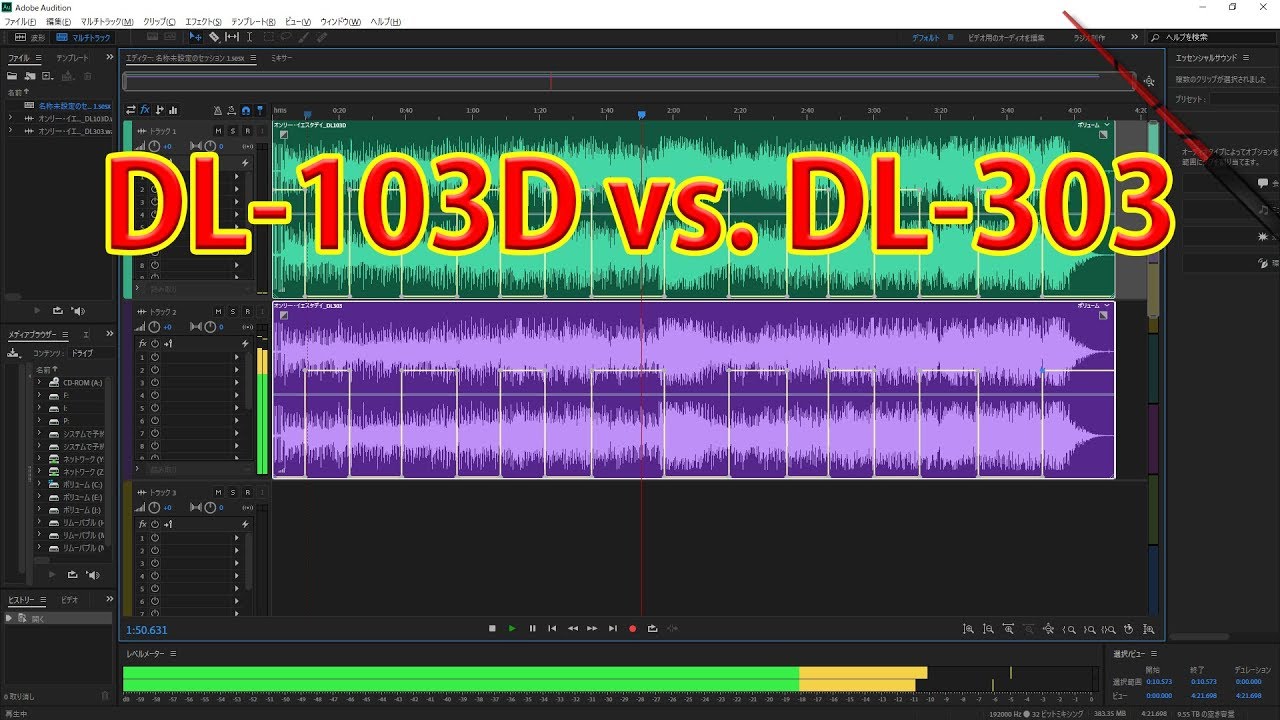Arm Track 2 for record with R button
The width and height of the screenshot is (1280, 720).
coord(246,312)
